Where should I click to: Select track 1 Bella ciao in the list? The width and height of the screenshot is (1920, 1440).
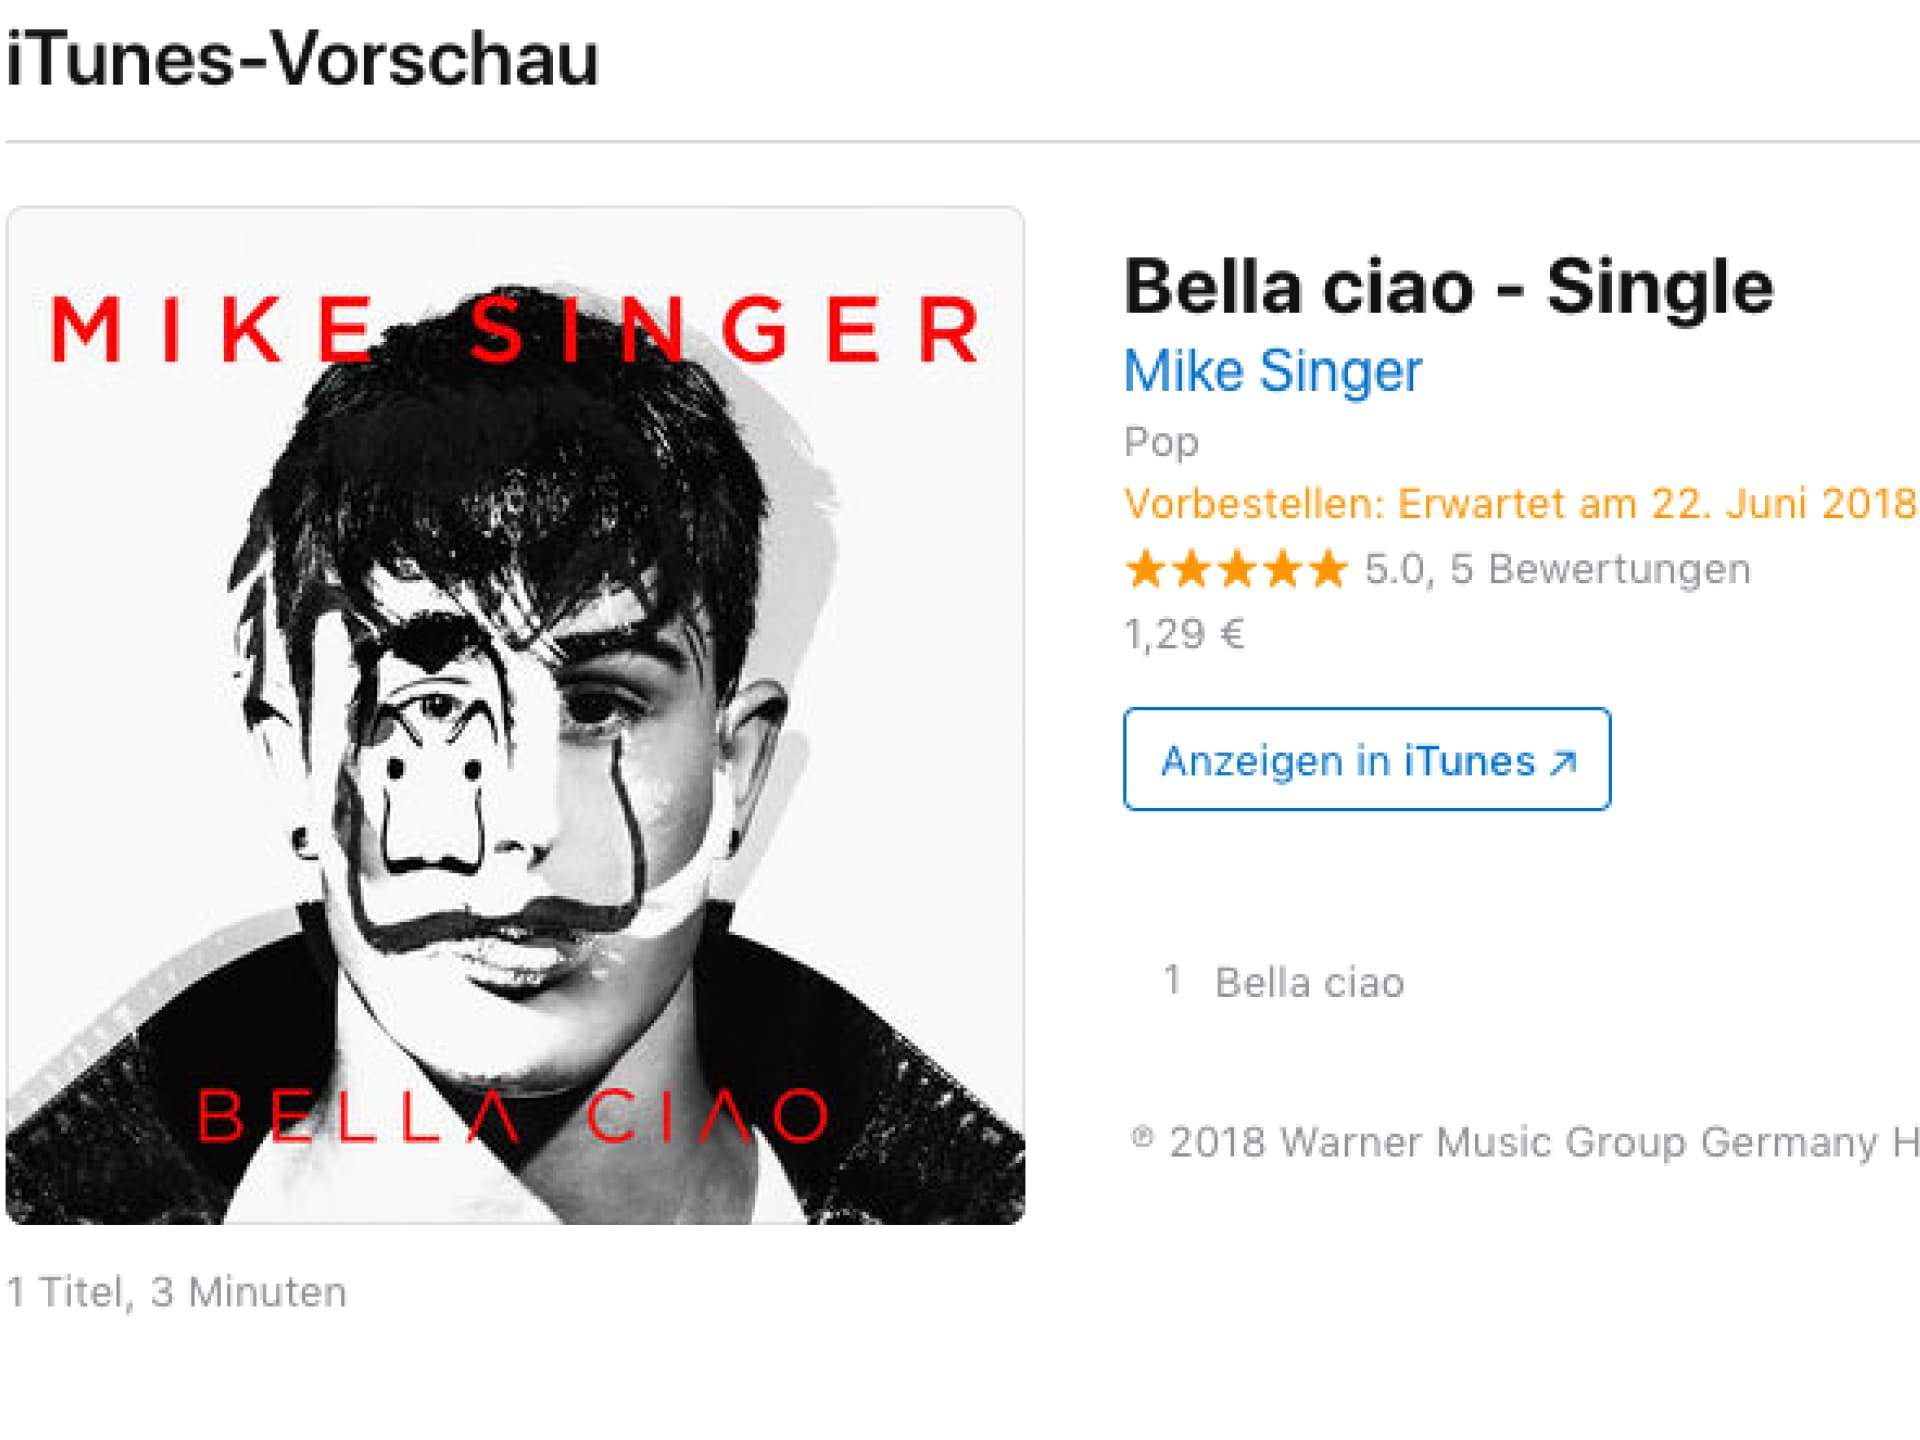pyautogui.click(x=1309, y=982)
